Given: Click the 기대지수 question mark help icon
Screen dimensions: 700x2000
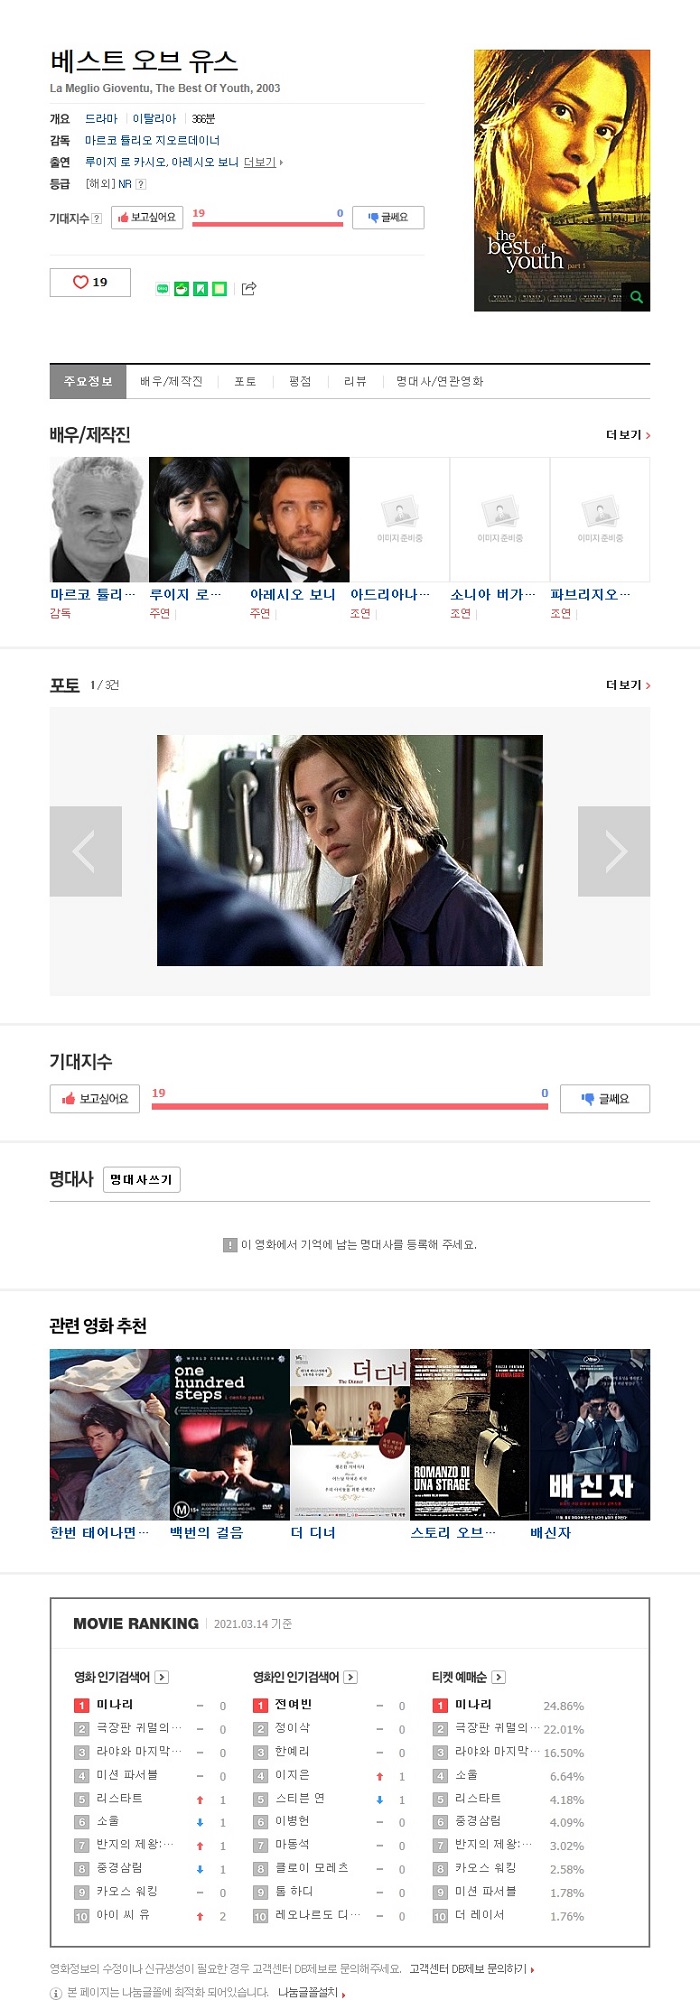Looking at the screenshot, I should pos(96,218).
